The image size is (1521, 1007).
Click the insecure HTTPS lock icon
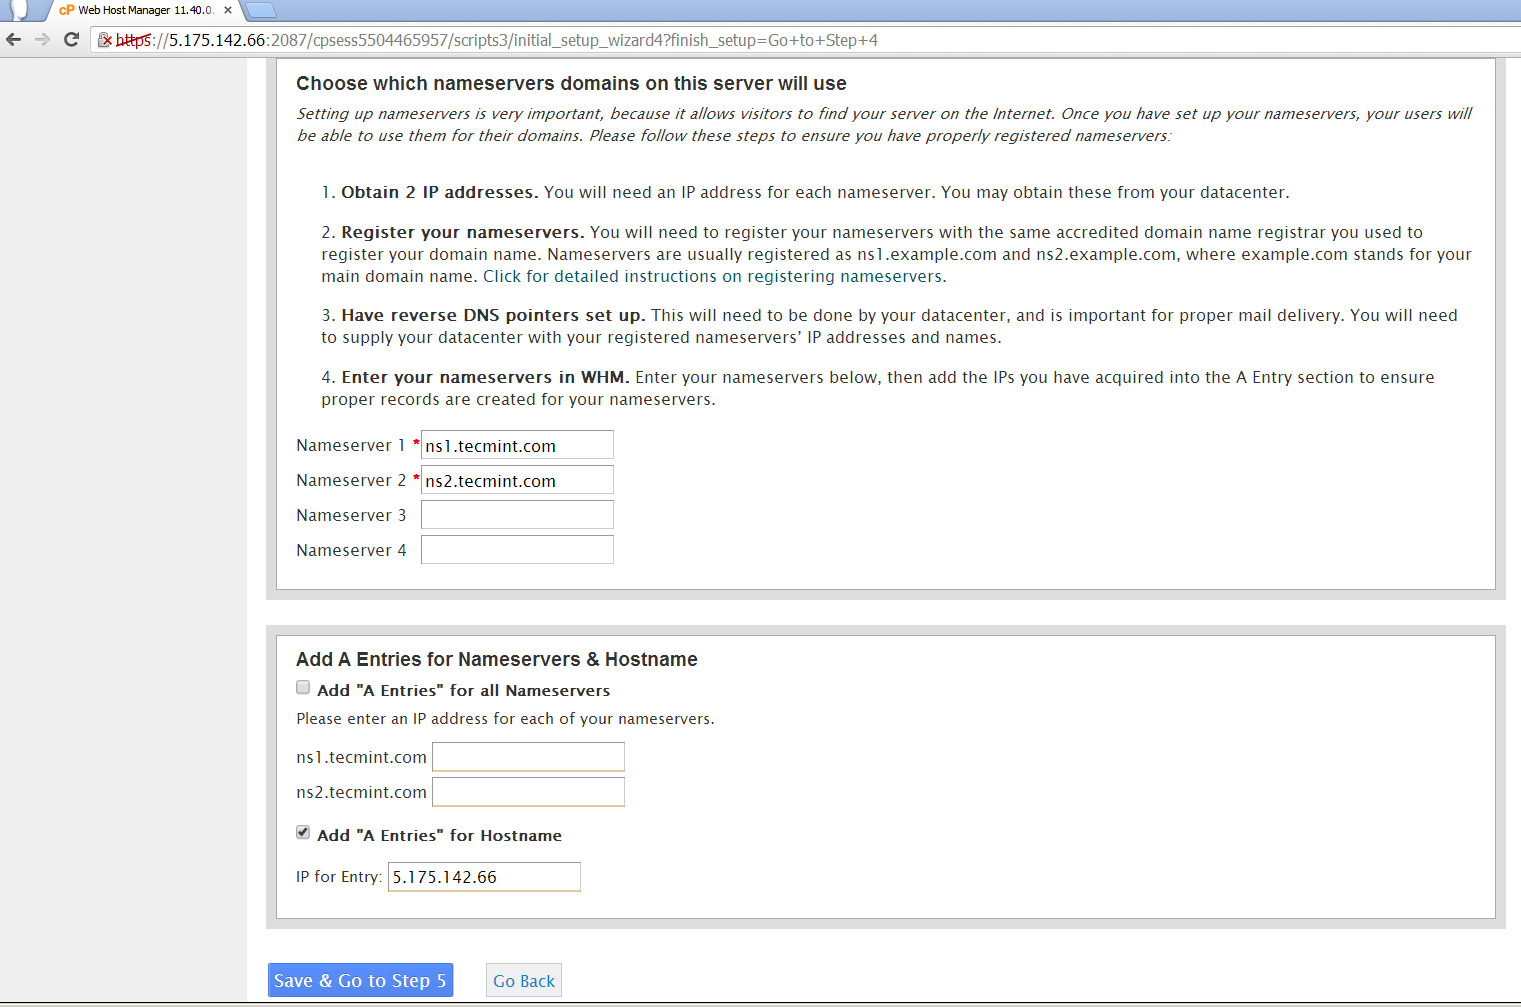pyautogui.click(x=105, y=40)
